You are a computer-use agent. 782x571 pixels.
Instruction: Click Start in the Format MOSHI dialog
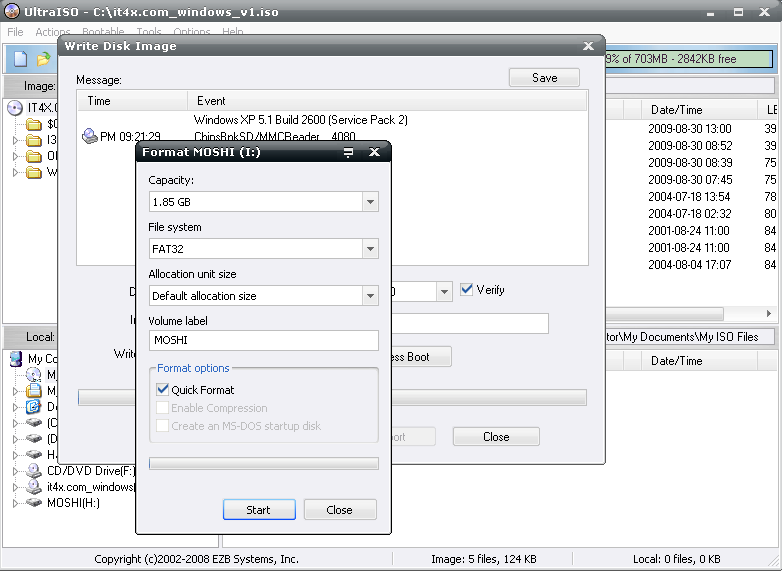tap(259, 510)
